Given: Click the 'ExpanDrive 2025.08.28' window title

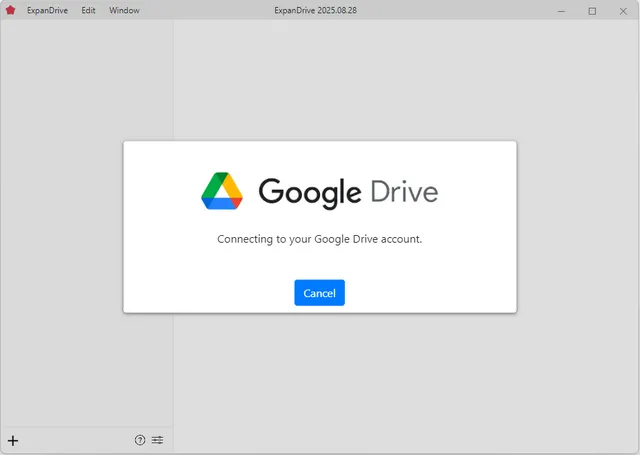Looking at the screenshot, I should (316, 10).
